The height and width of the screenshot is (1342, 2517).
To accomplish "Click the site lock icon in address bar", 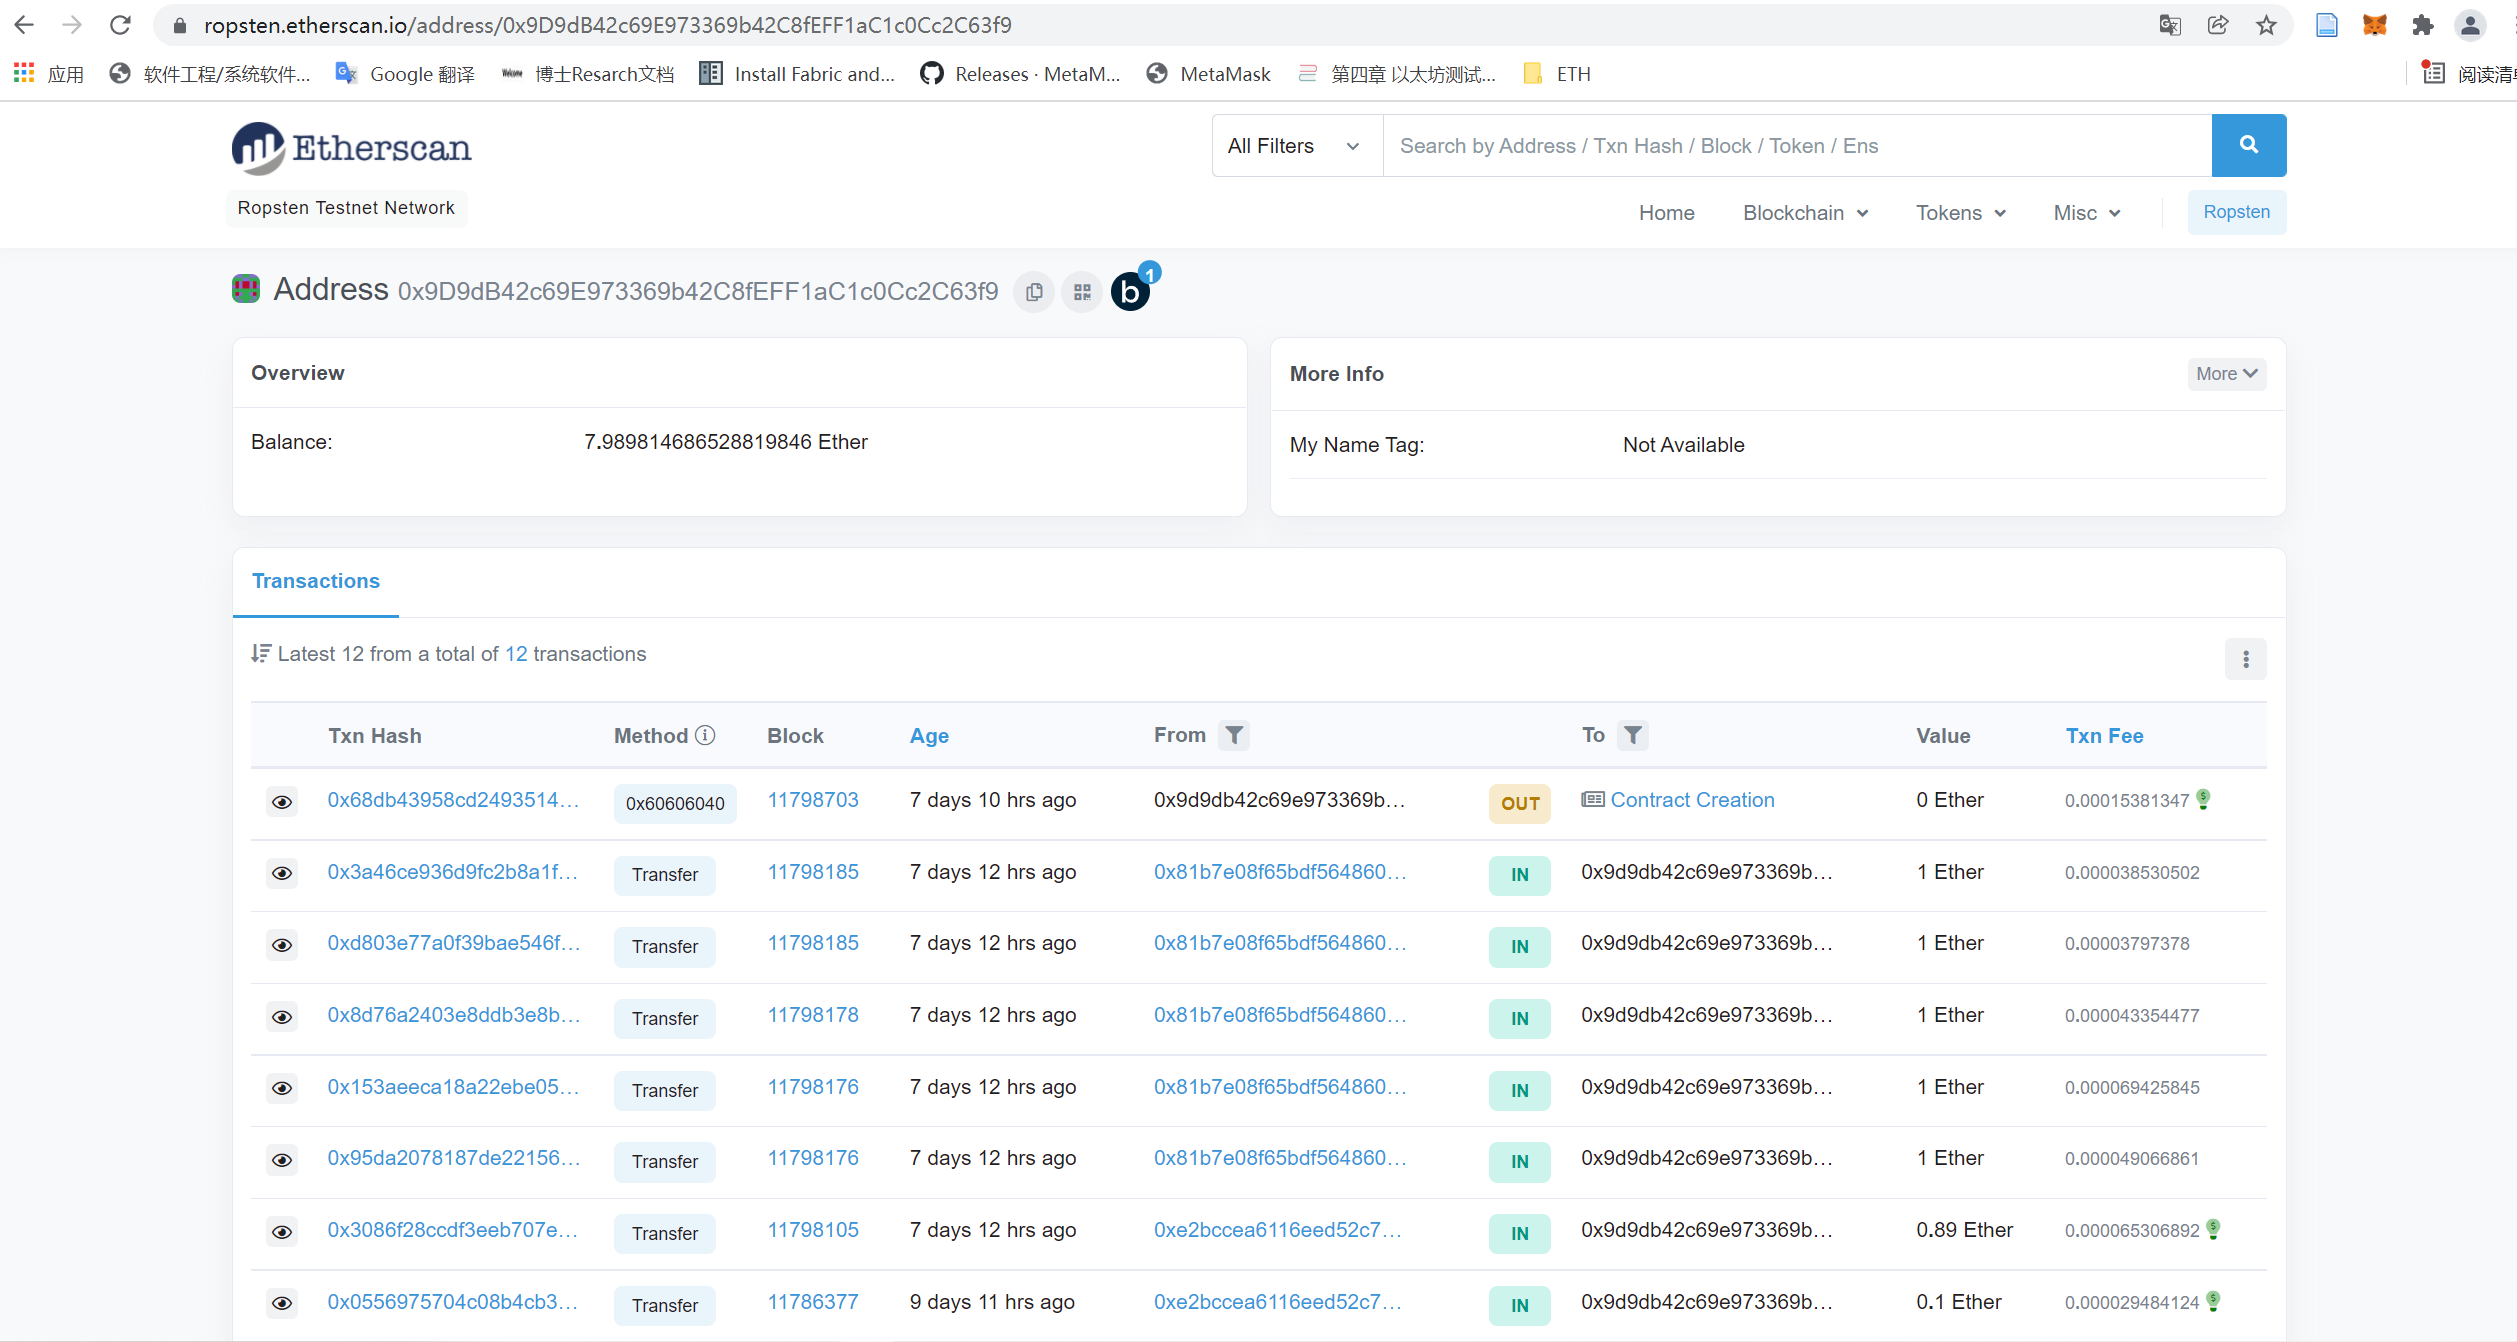I will [x=180, y=25].
